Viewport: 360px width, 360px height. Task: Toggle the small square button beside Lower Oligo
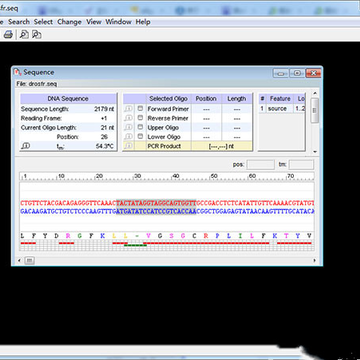140,137
